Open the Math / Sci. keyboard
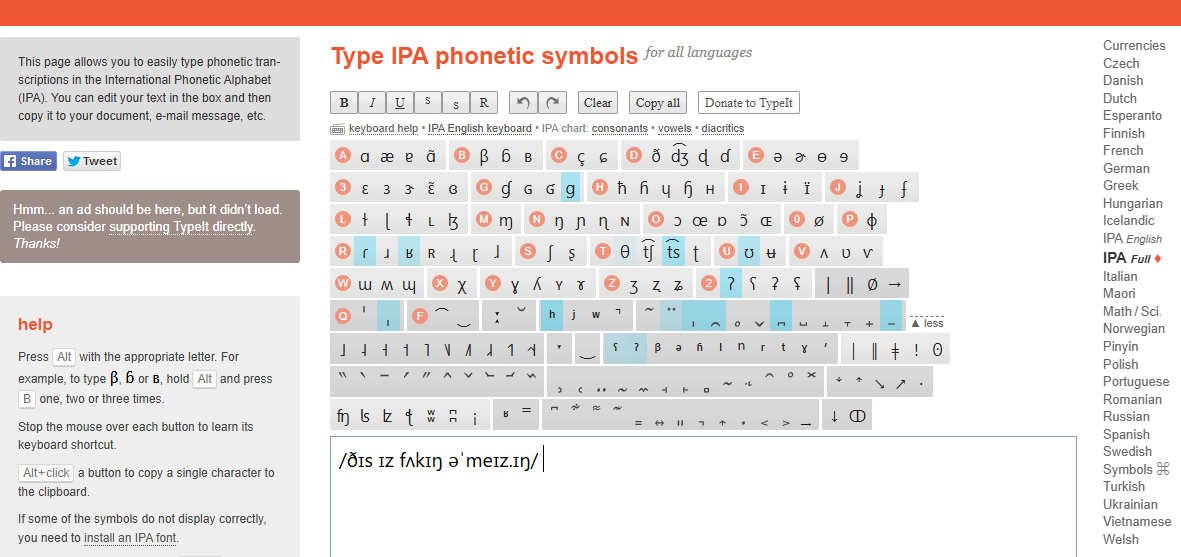Screen dimensions: 1181x557 point(1132,311)
